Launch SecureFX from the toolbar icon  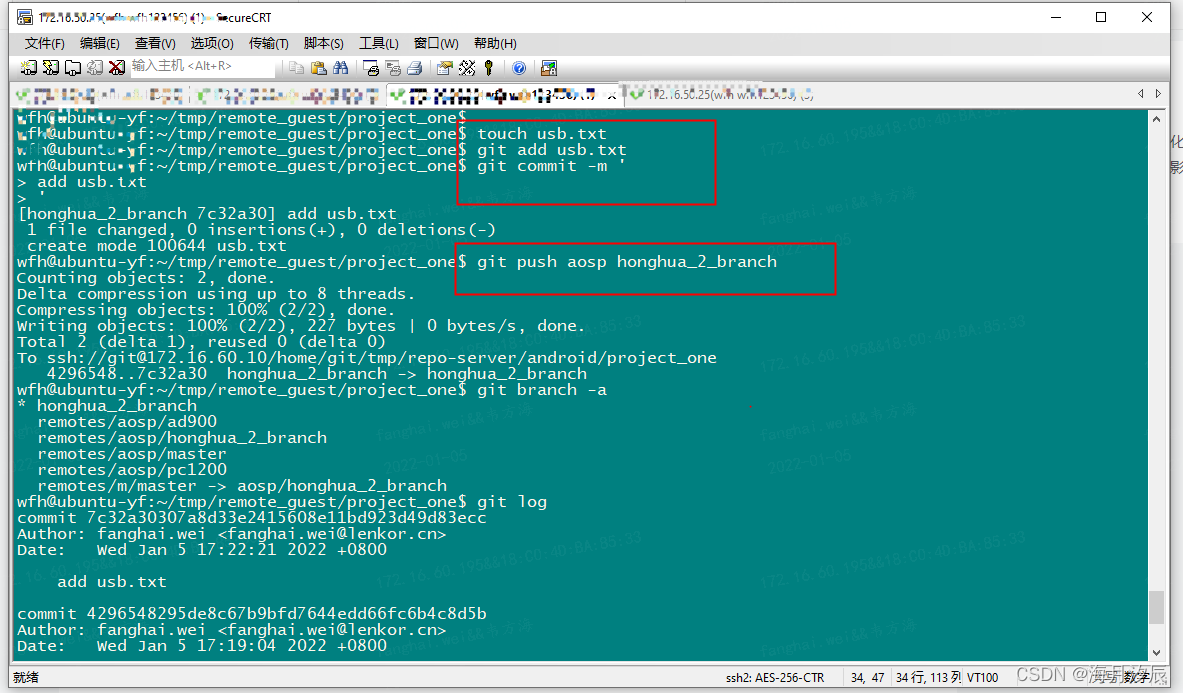click(x=548, y=68)
